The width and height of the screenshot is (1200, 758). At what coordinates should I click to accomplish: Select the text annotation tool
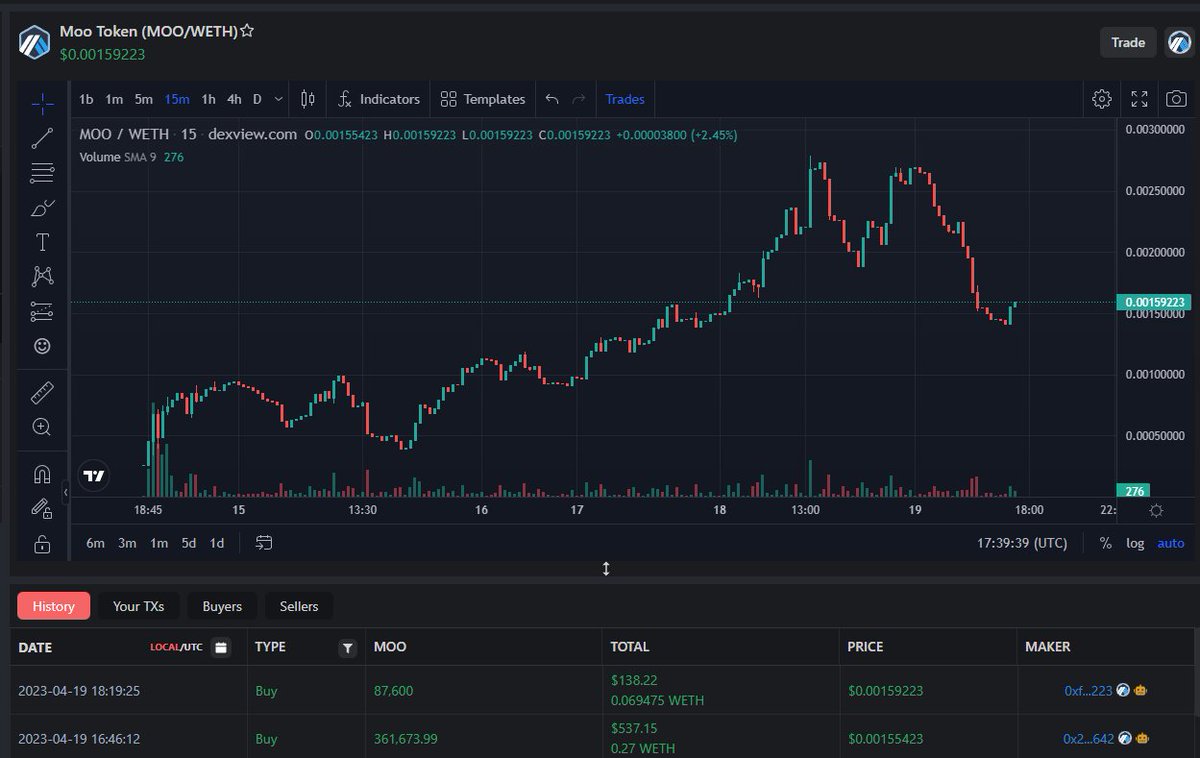(x=41, y=241)
